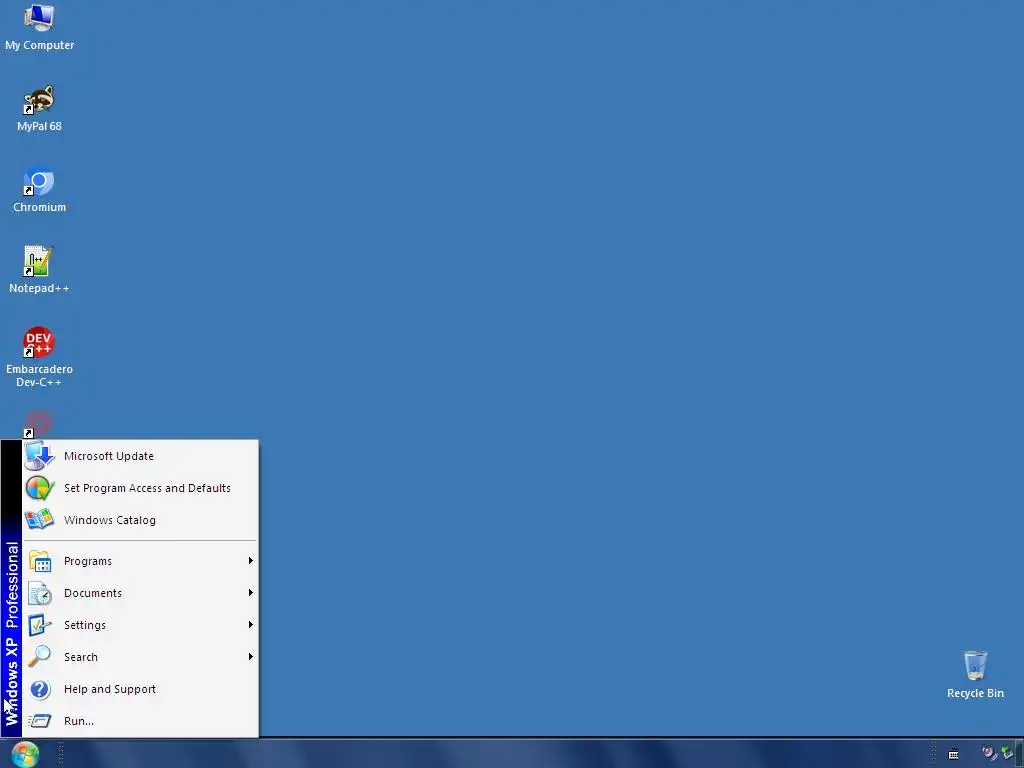Click the Windows Catalog icon in the Start menu
The height and width of the screenshot is (768, 1024).
click(x=39, y=519)
